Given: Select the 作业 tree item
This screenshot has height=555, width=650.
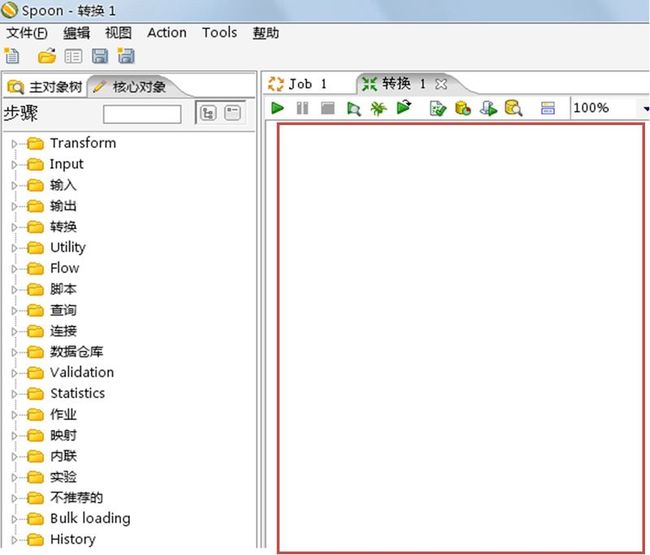Looking at the screenshot, I should (x=63, y=414).
